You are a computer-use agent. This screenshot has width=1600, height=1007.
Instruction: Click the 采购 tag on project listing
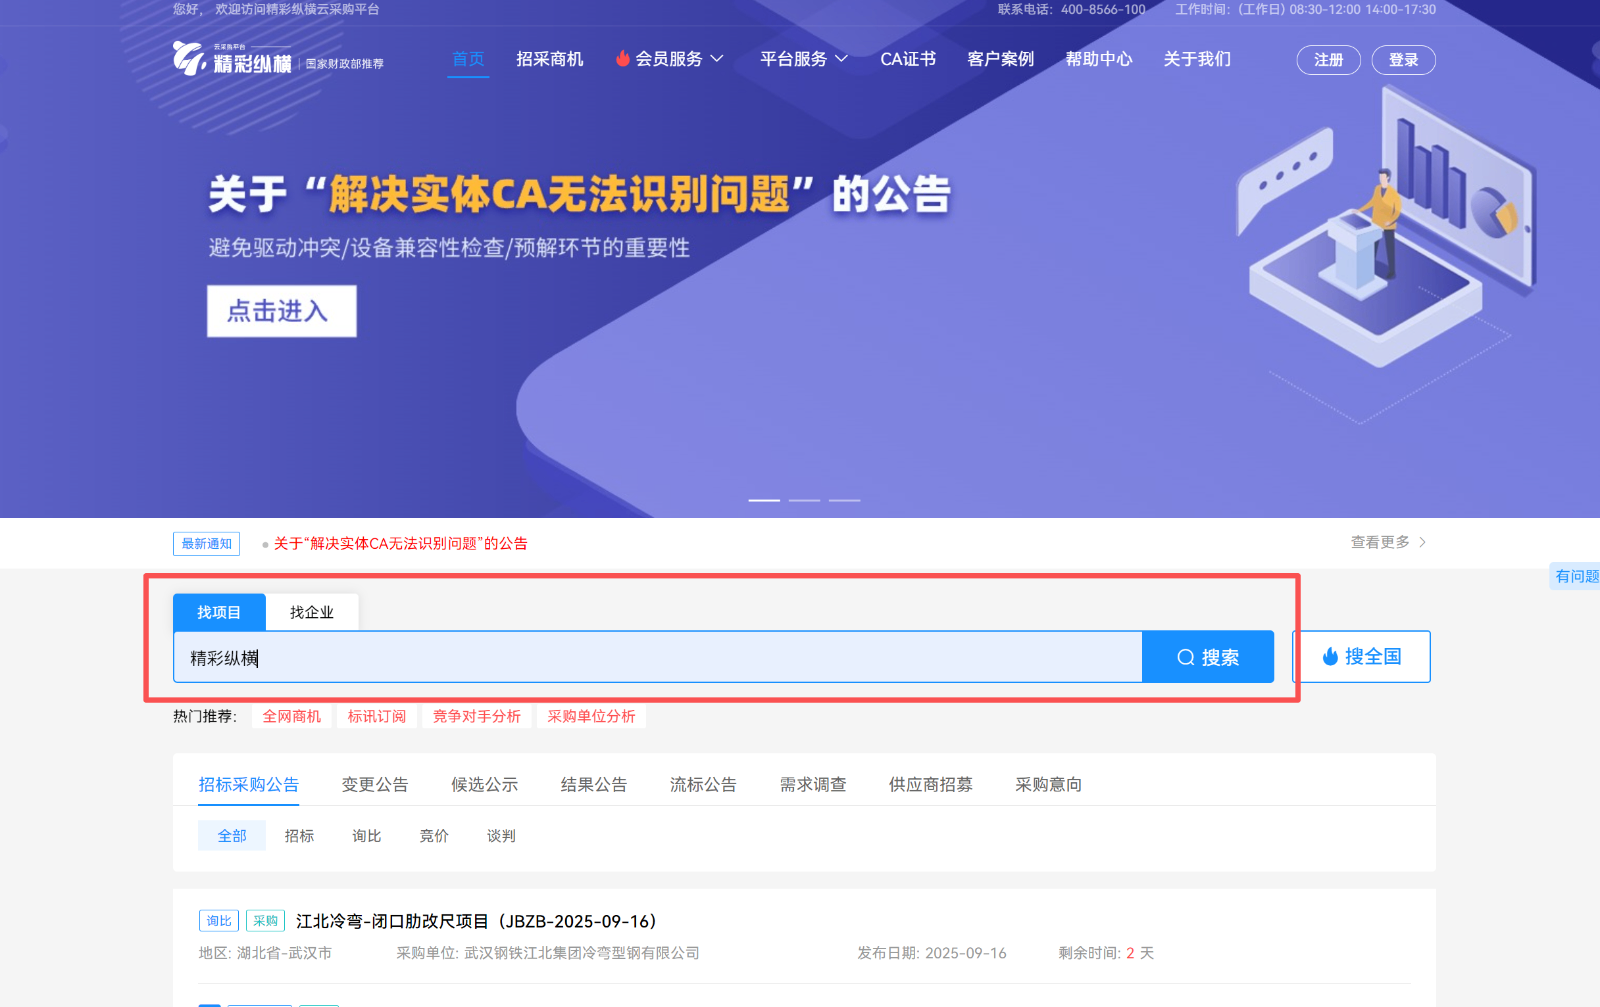click(266, 921)
